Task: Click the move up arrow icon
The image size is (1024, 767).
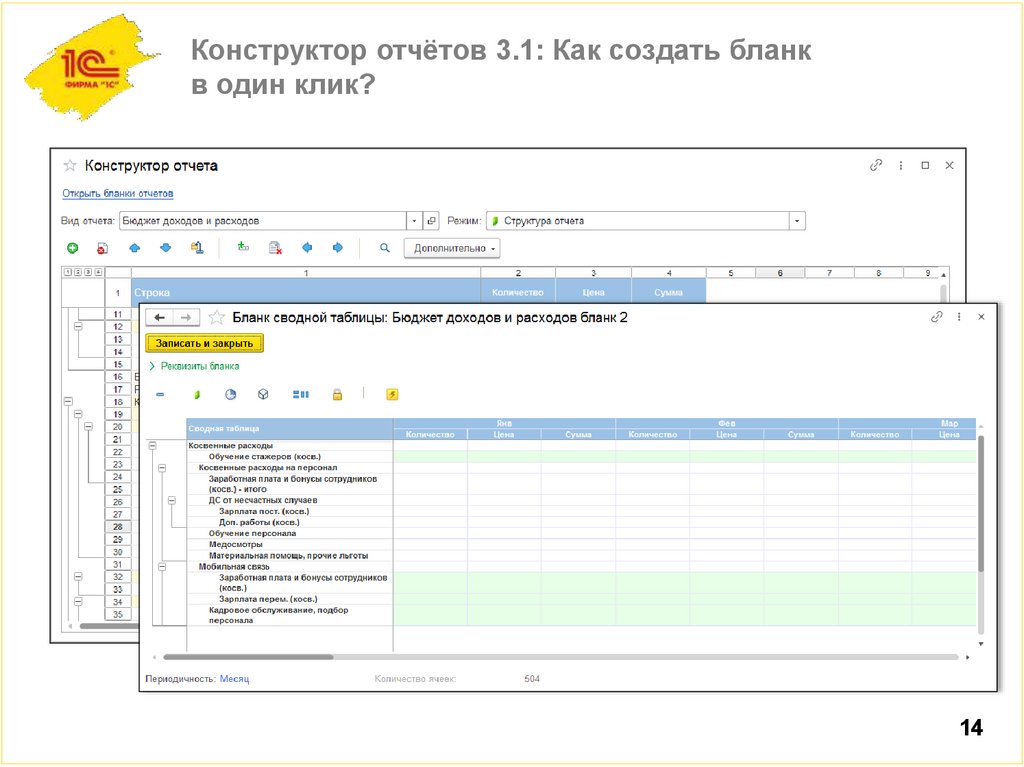Action: click(135, 248)
